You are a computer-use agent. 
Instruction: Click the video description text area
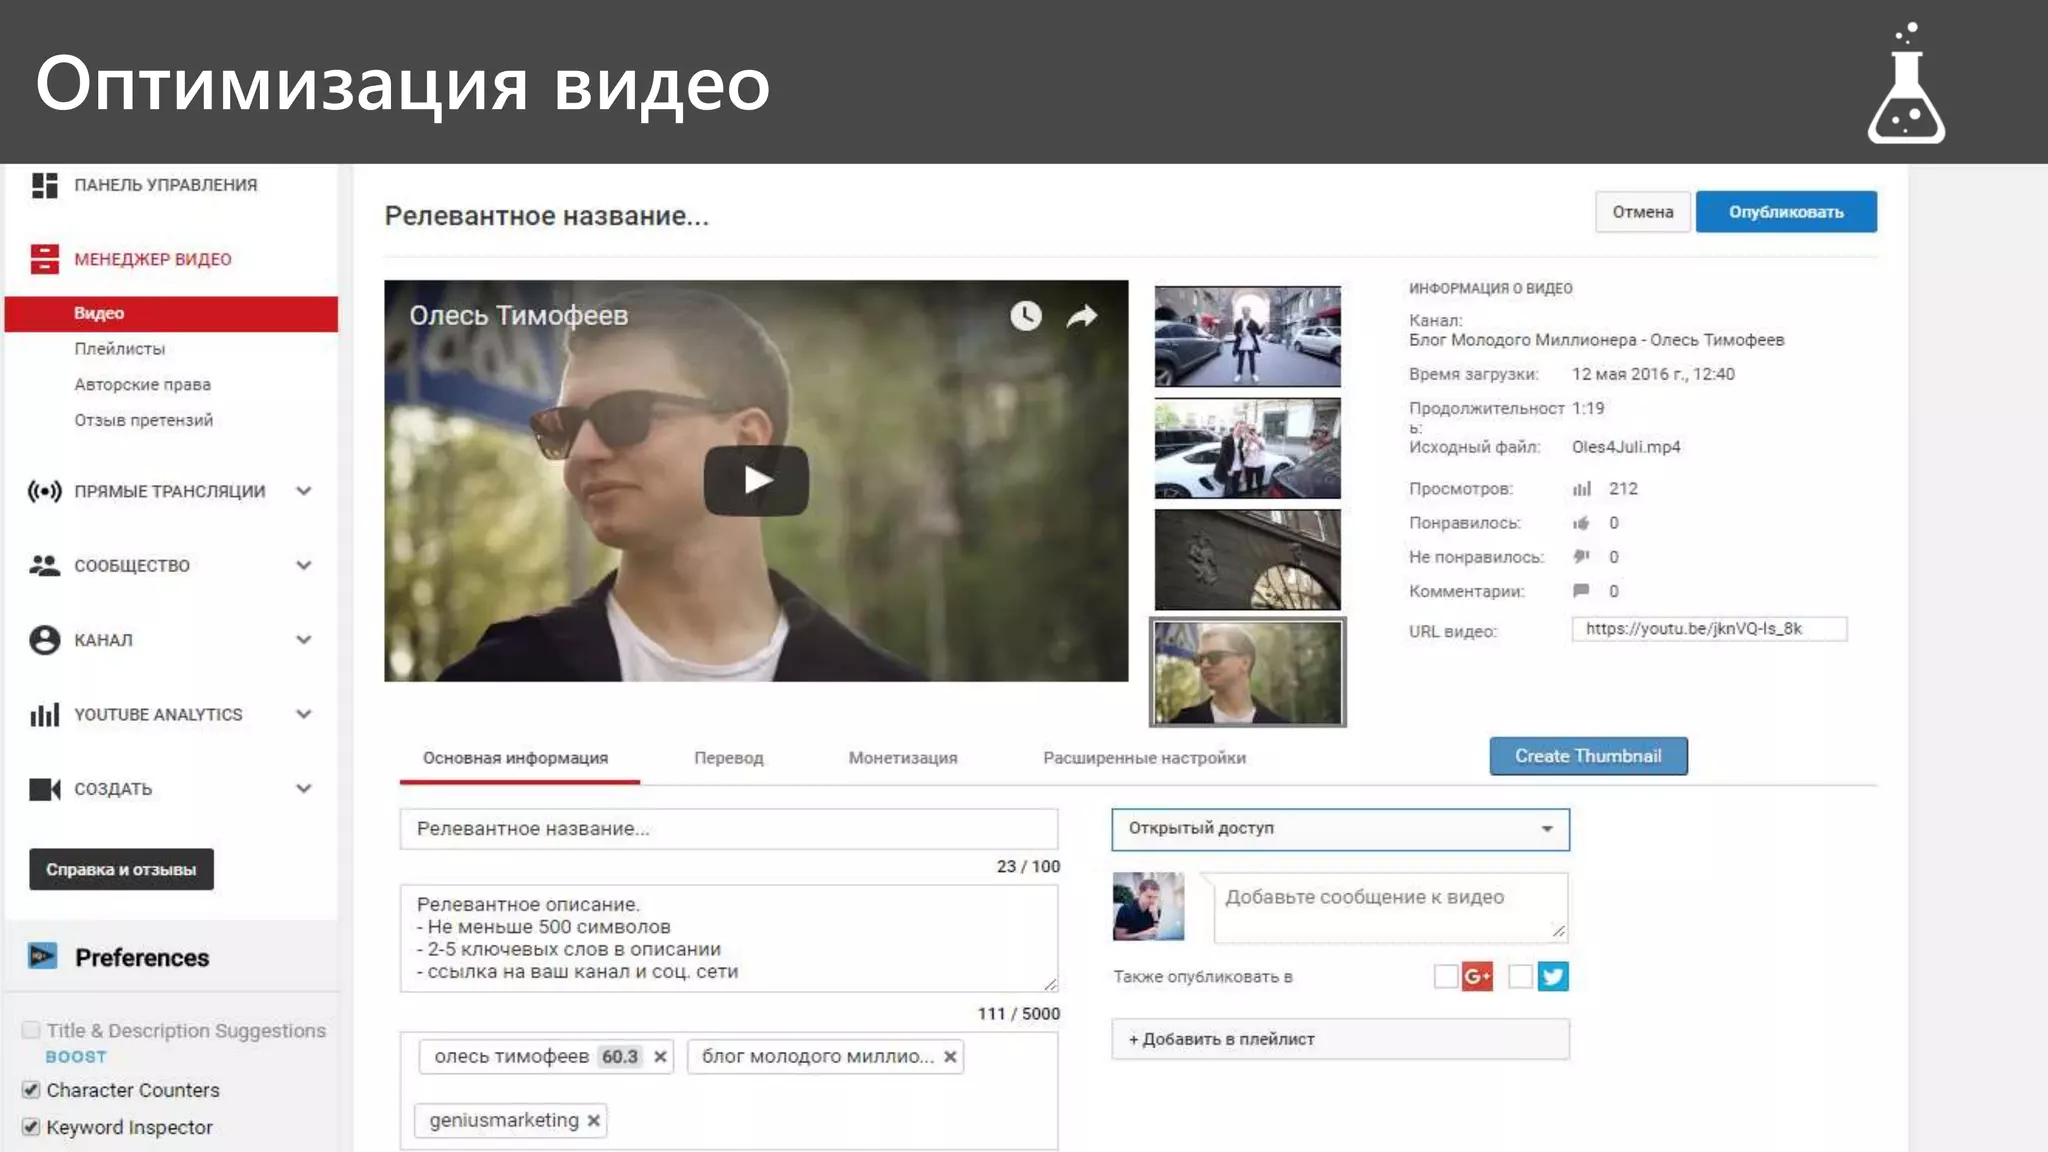(728, 938)
